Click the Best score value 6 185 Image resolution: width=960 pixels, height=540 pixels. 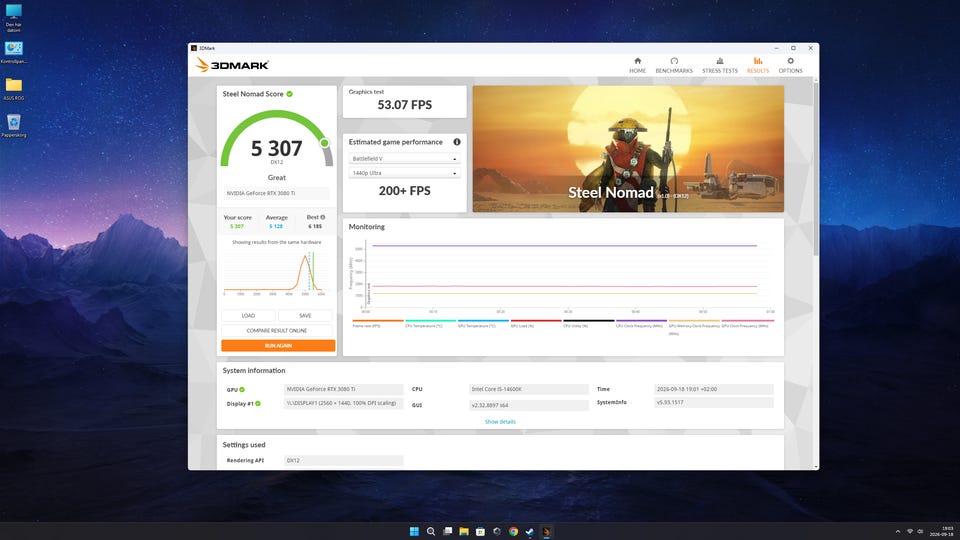pos(315,227)
